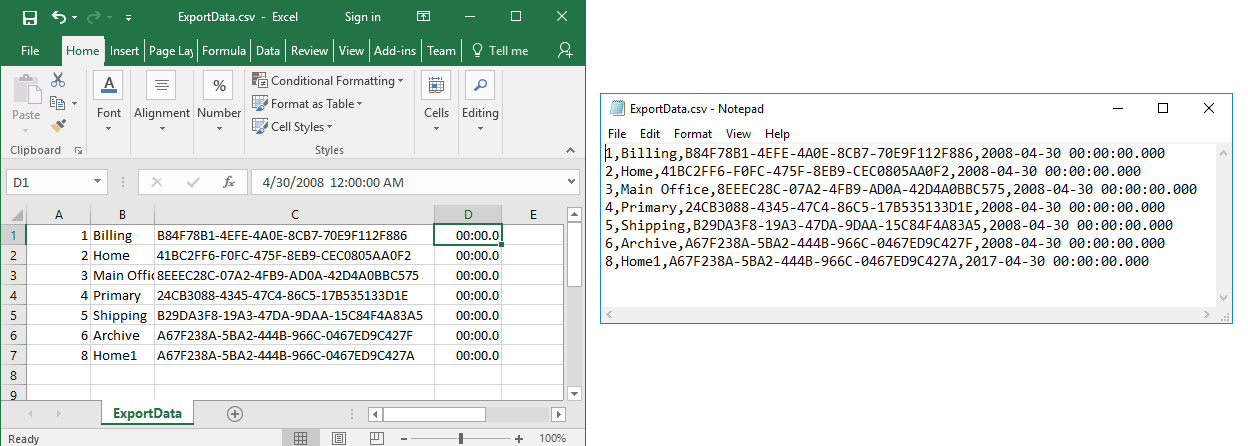Viewport: 1248px width, 446px height.
Task: Switch to the Data ribbon tab
Action: pyautogui.click(x=268, y=51)
